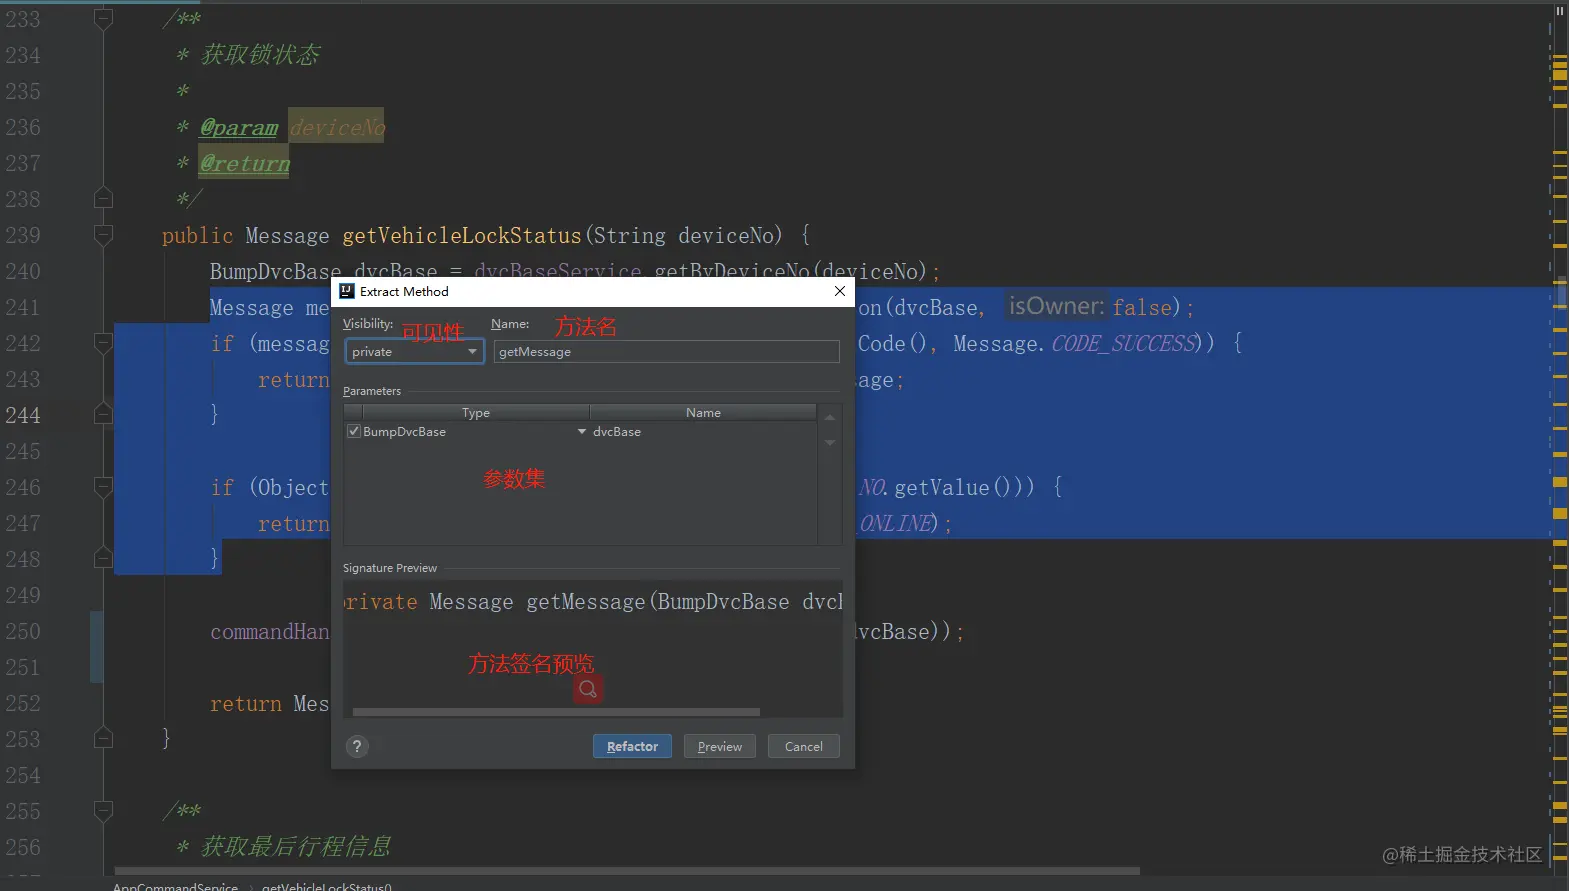
Task: Click the signature preview horizontal scrollbar
Action: point(556,712)
